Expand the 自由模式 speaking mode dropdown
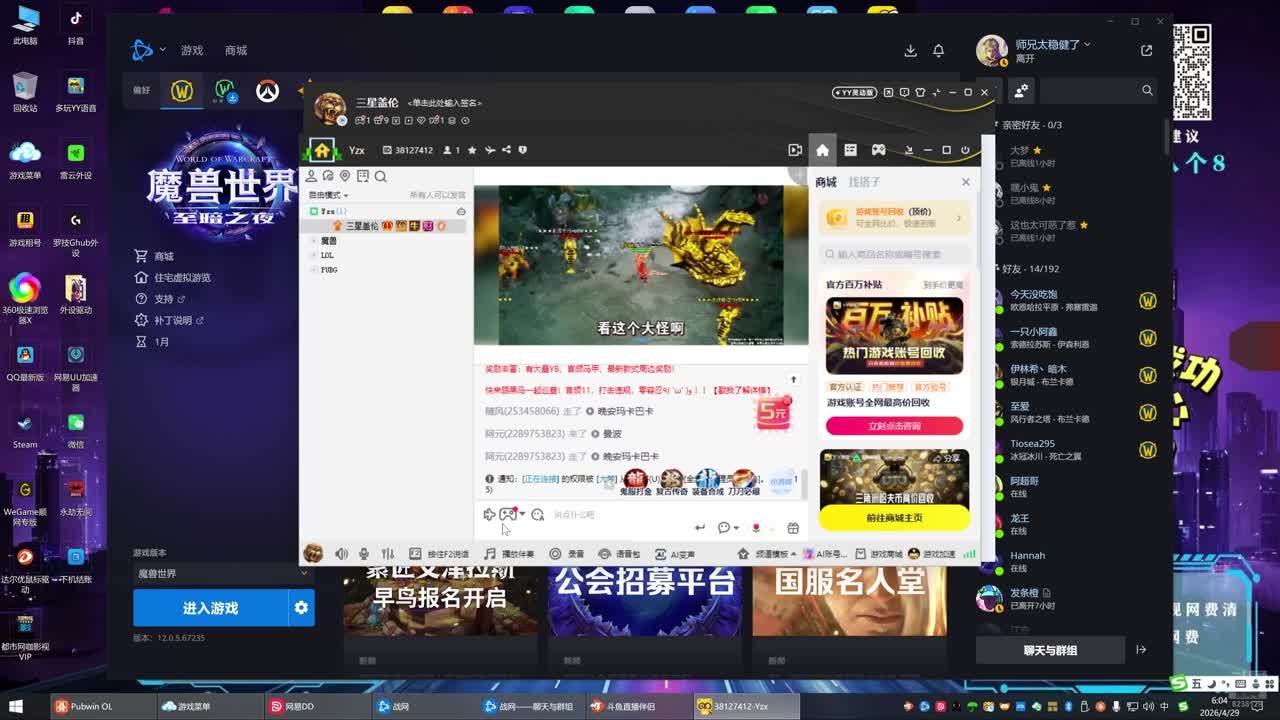 coord(329,195)
